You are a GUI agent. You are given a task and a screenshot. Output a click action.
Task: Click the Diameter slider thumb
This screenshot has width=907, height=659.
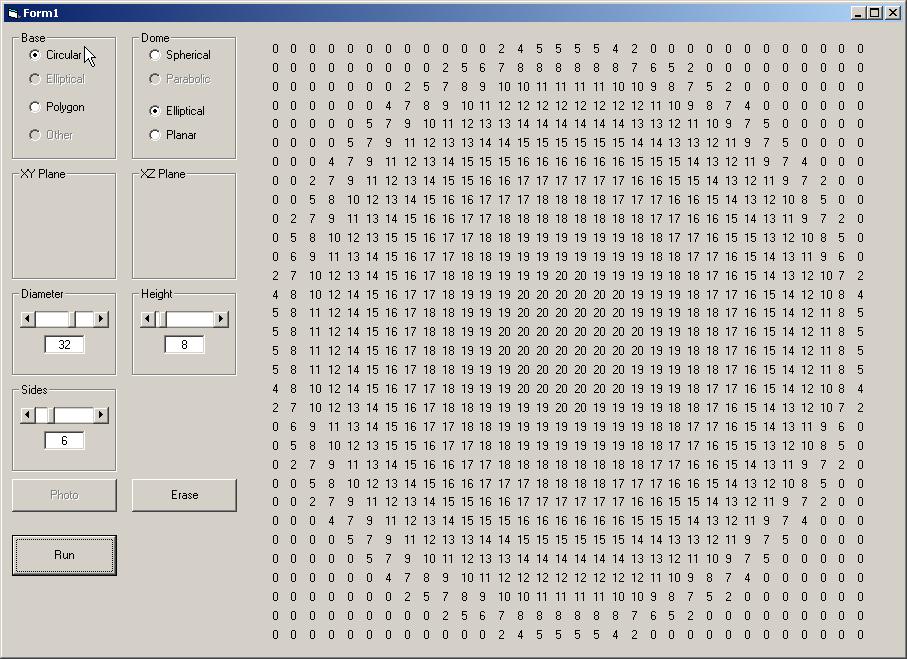pyautogui.click(x=72, y=319)
